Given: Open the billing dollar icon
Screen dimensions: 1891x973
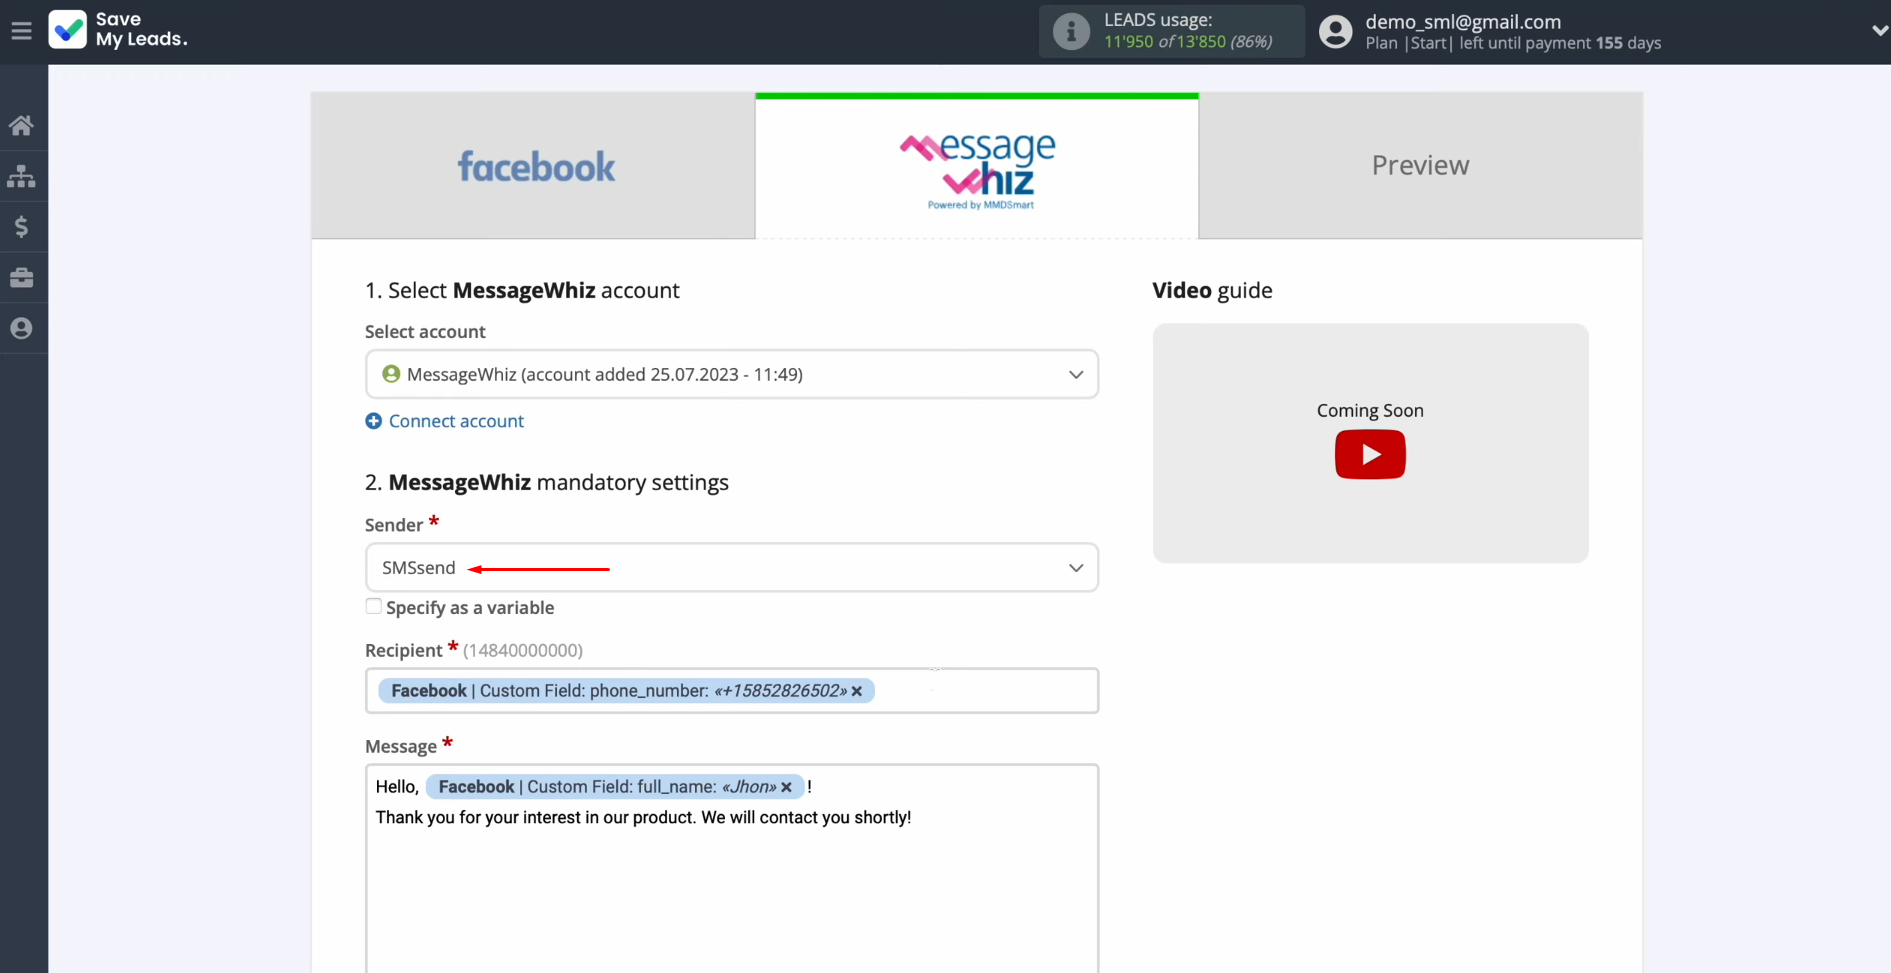Looking at the screenshot, I should pyautogui.click(x=21, y=227).
